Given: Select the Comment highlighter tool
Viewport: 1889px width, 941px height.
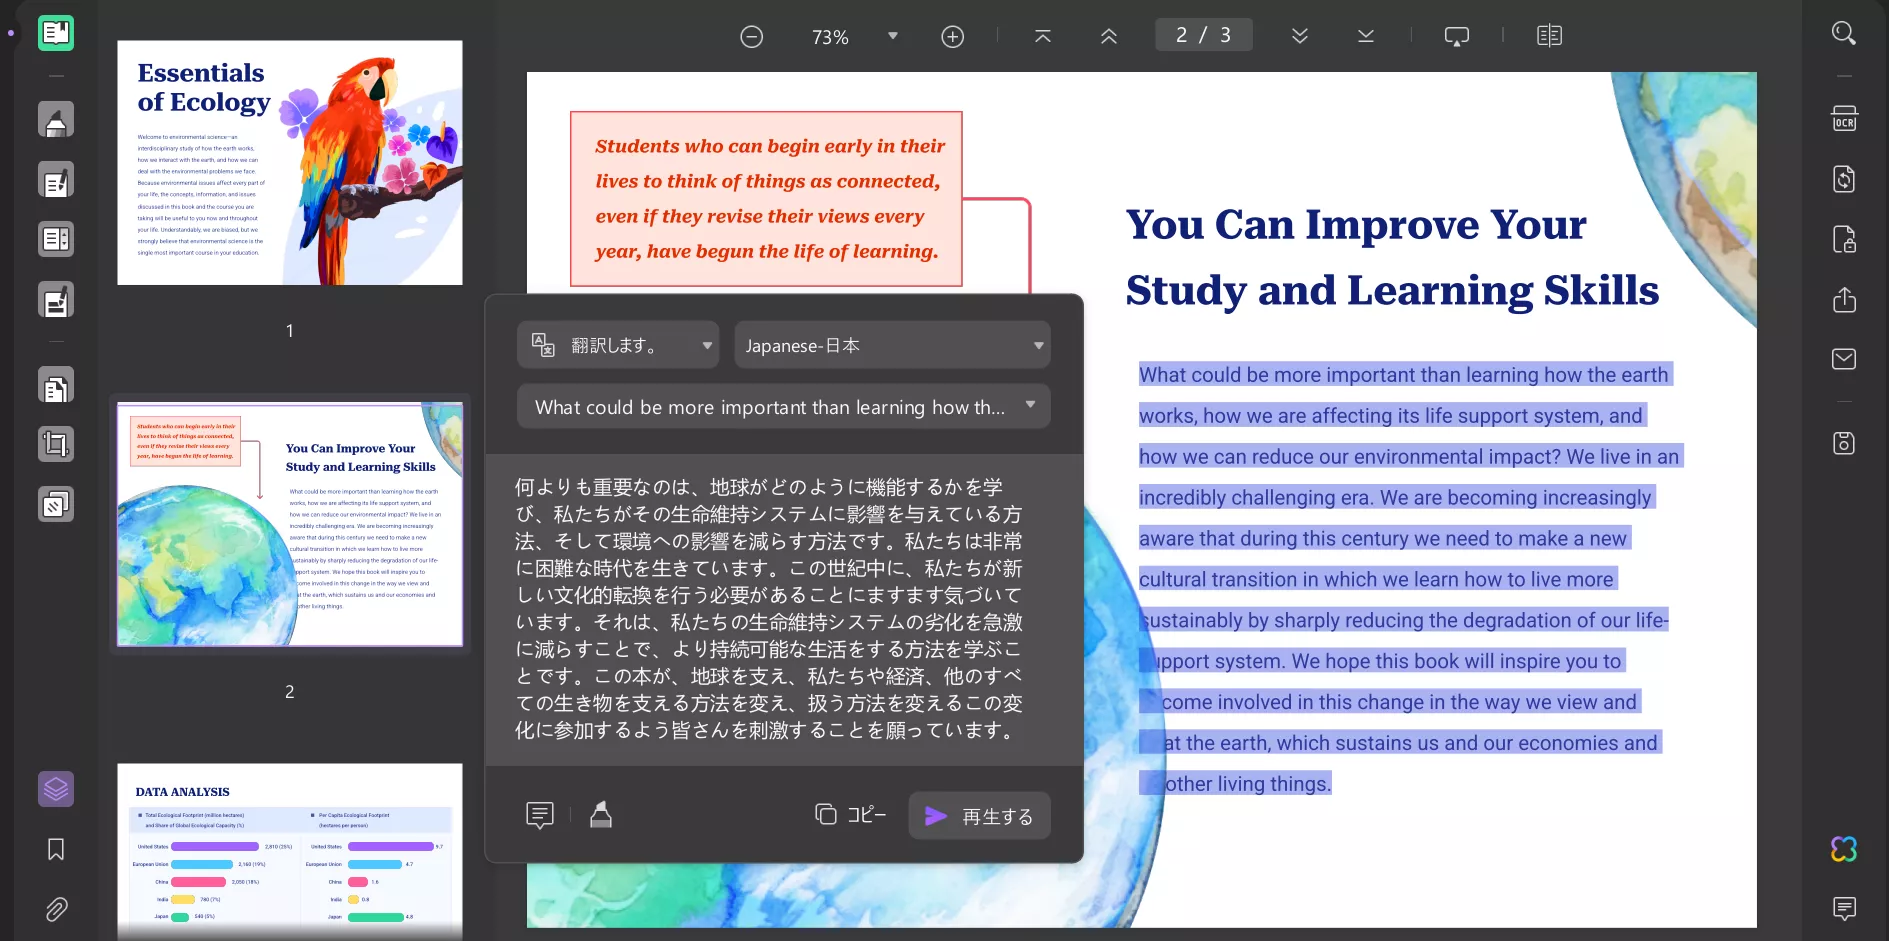Looking at the screenshot, I should pos(56,120).
